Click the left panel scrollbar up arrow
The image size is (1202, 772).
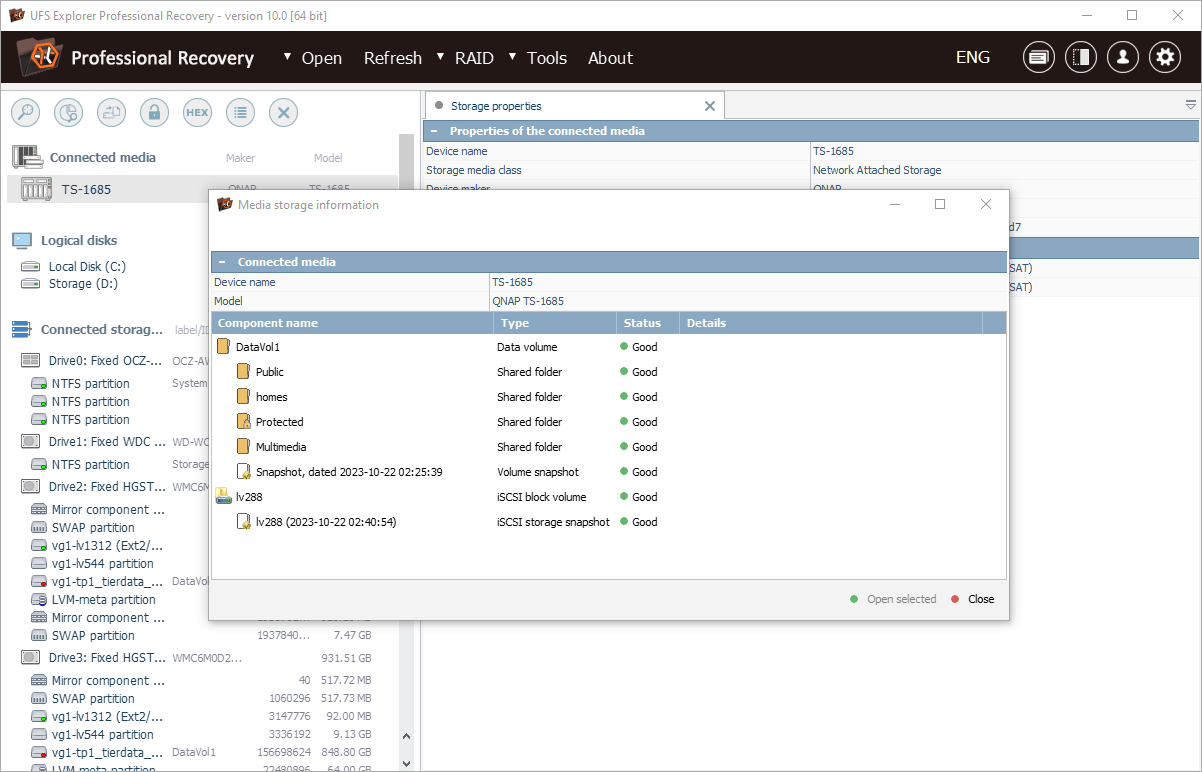(406, 735)
